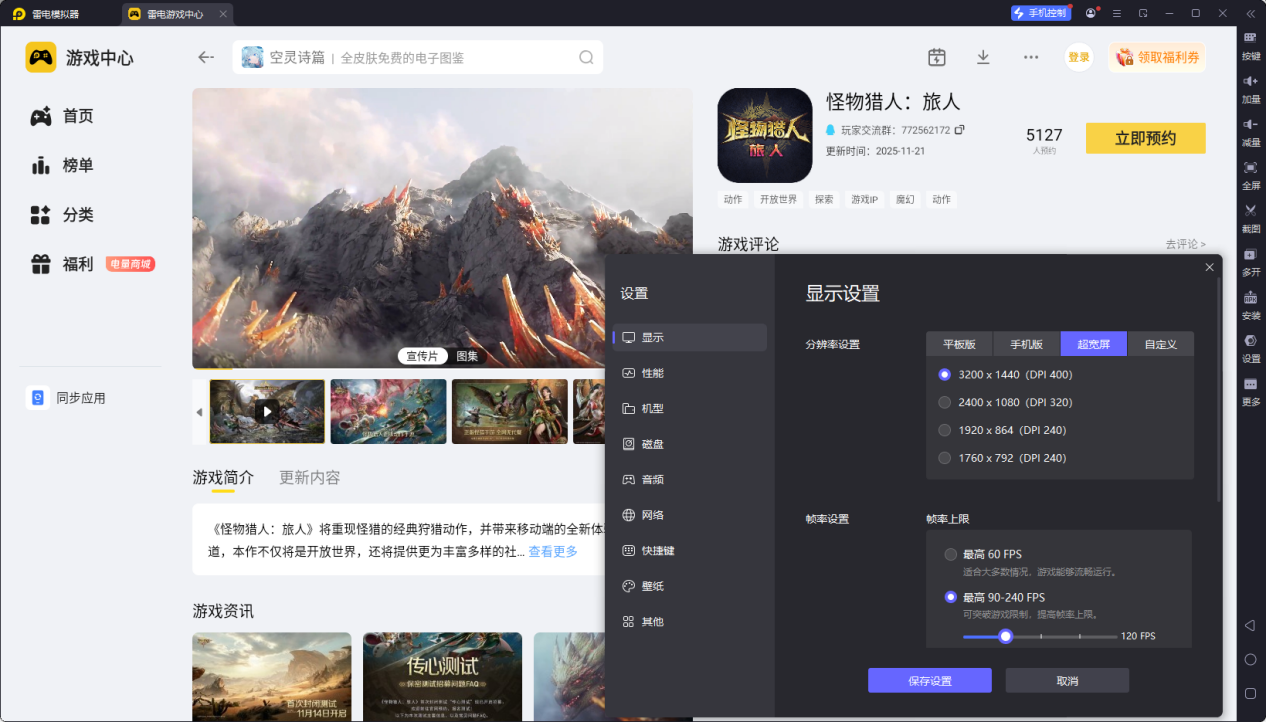The width and height of the screenshot is (1266, 722).
Task: Open 其他 settings category
Action: [x=690, y=621]
